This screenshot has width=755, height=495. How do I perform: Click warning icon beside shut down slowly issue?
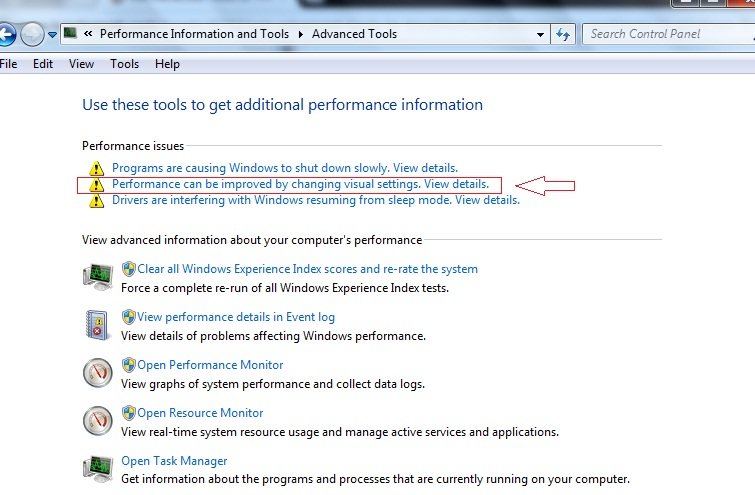coord(96,169)
